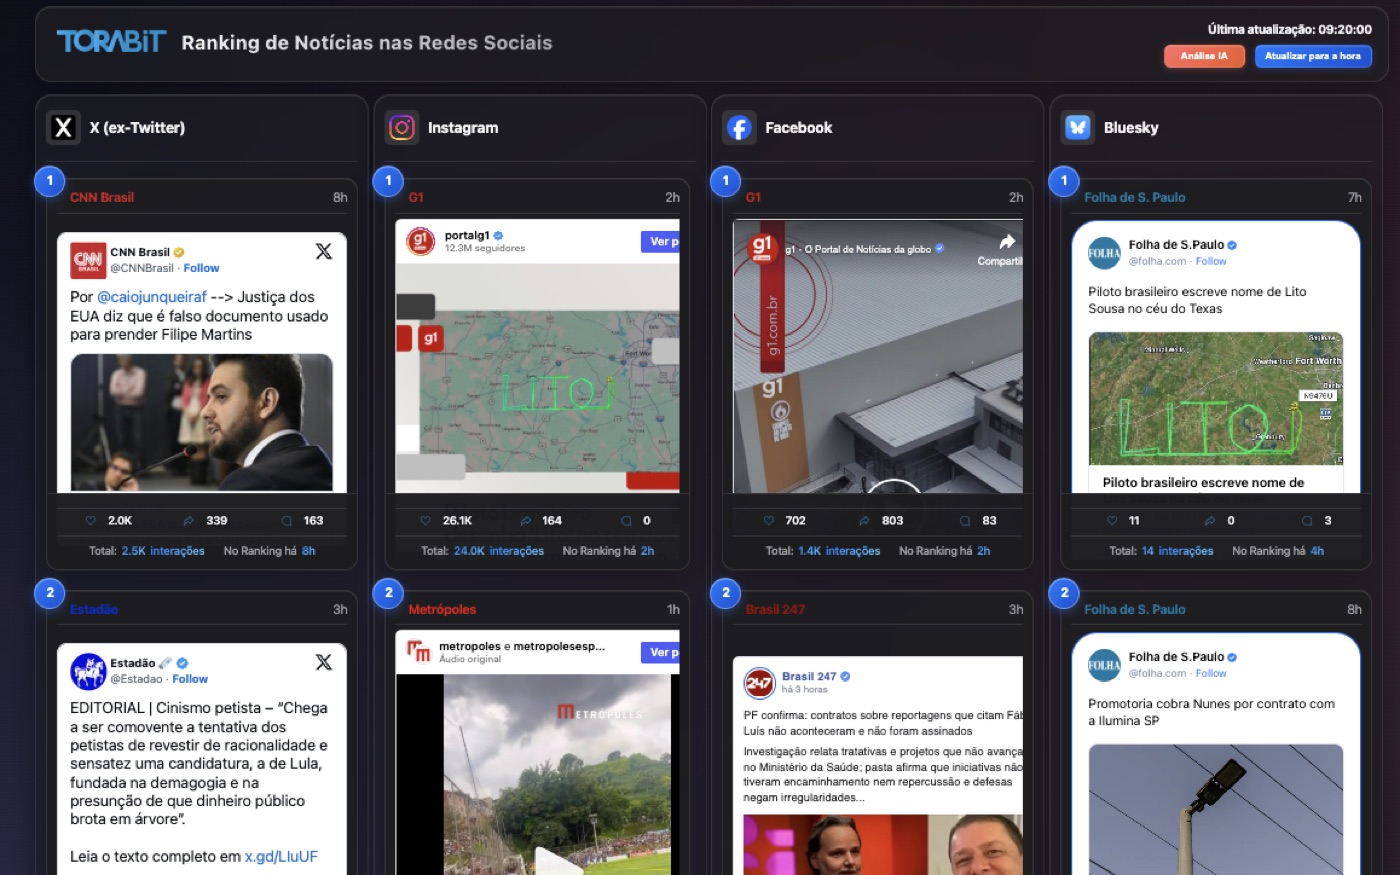Viewport: 1400px width, 875px height.
Task: Follow @Estadao via Follow link
Action: click(190, 679)
